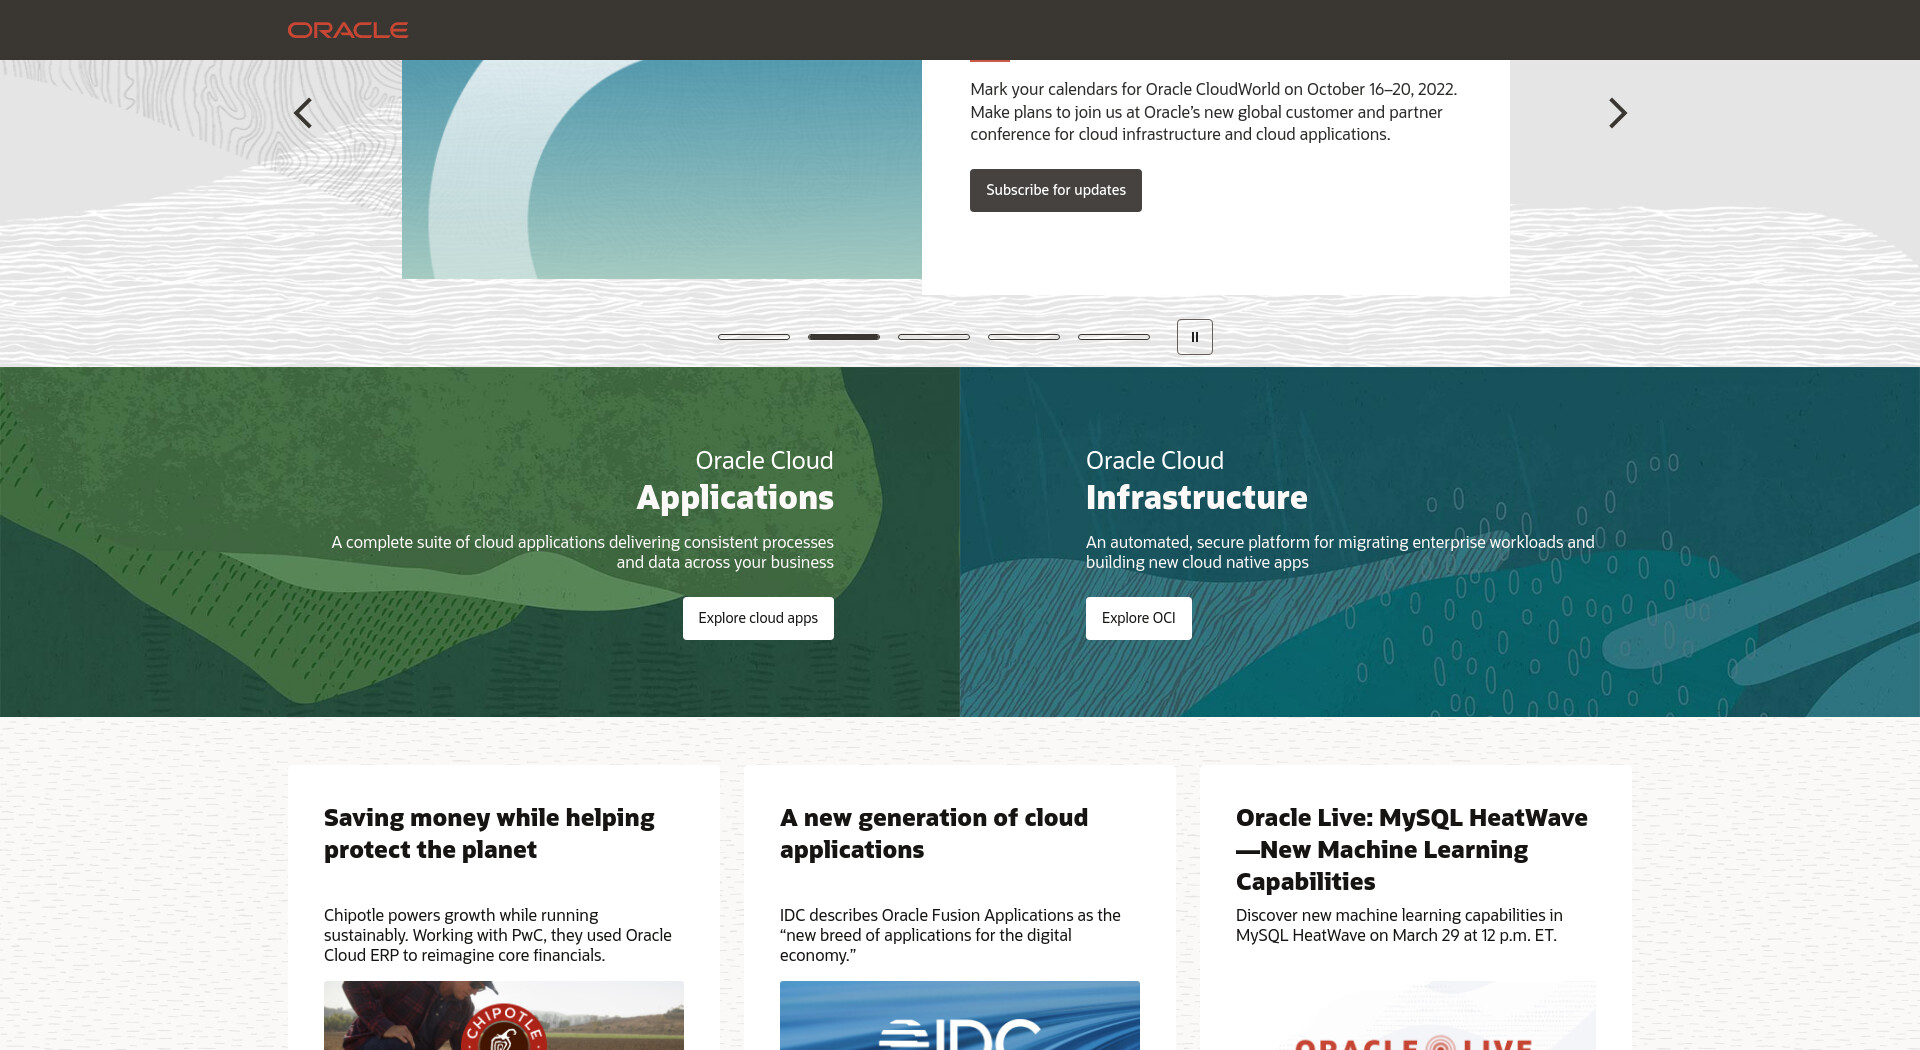Open the CloudWorld teal banner image
The image size is (1920, 1050).
pyautogui.click(x=662, y=169)
